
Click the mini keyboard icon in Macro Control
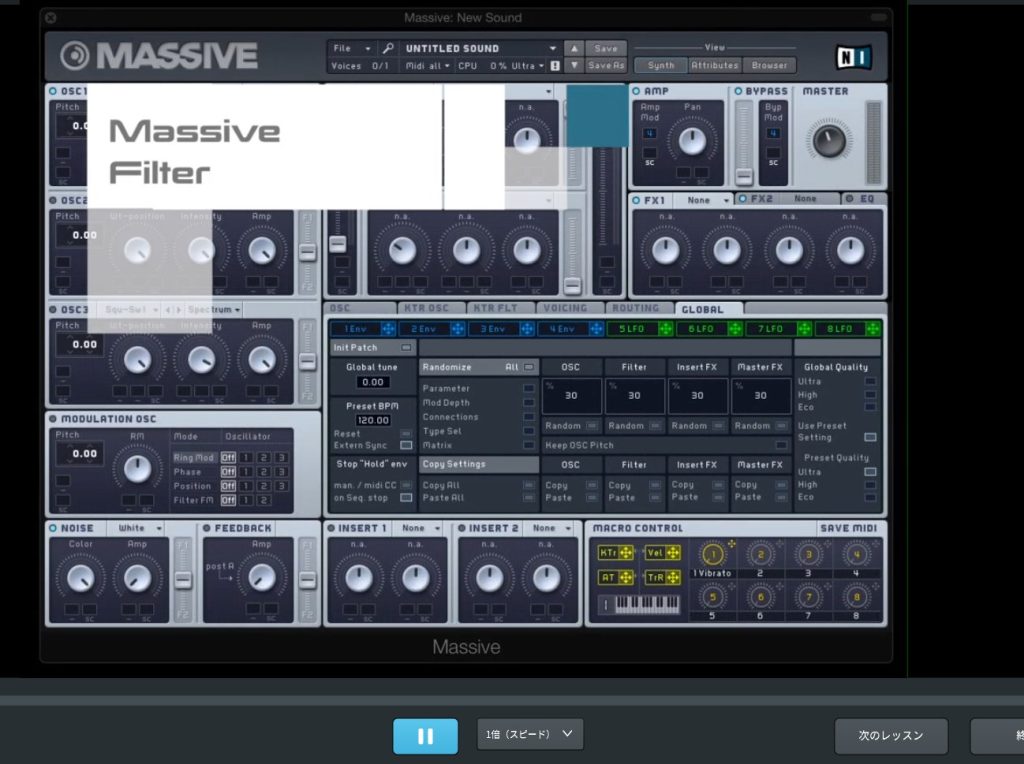point(637,605)
